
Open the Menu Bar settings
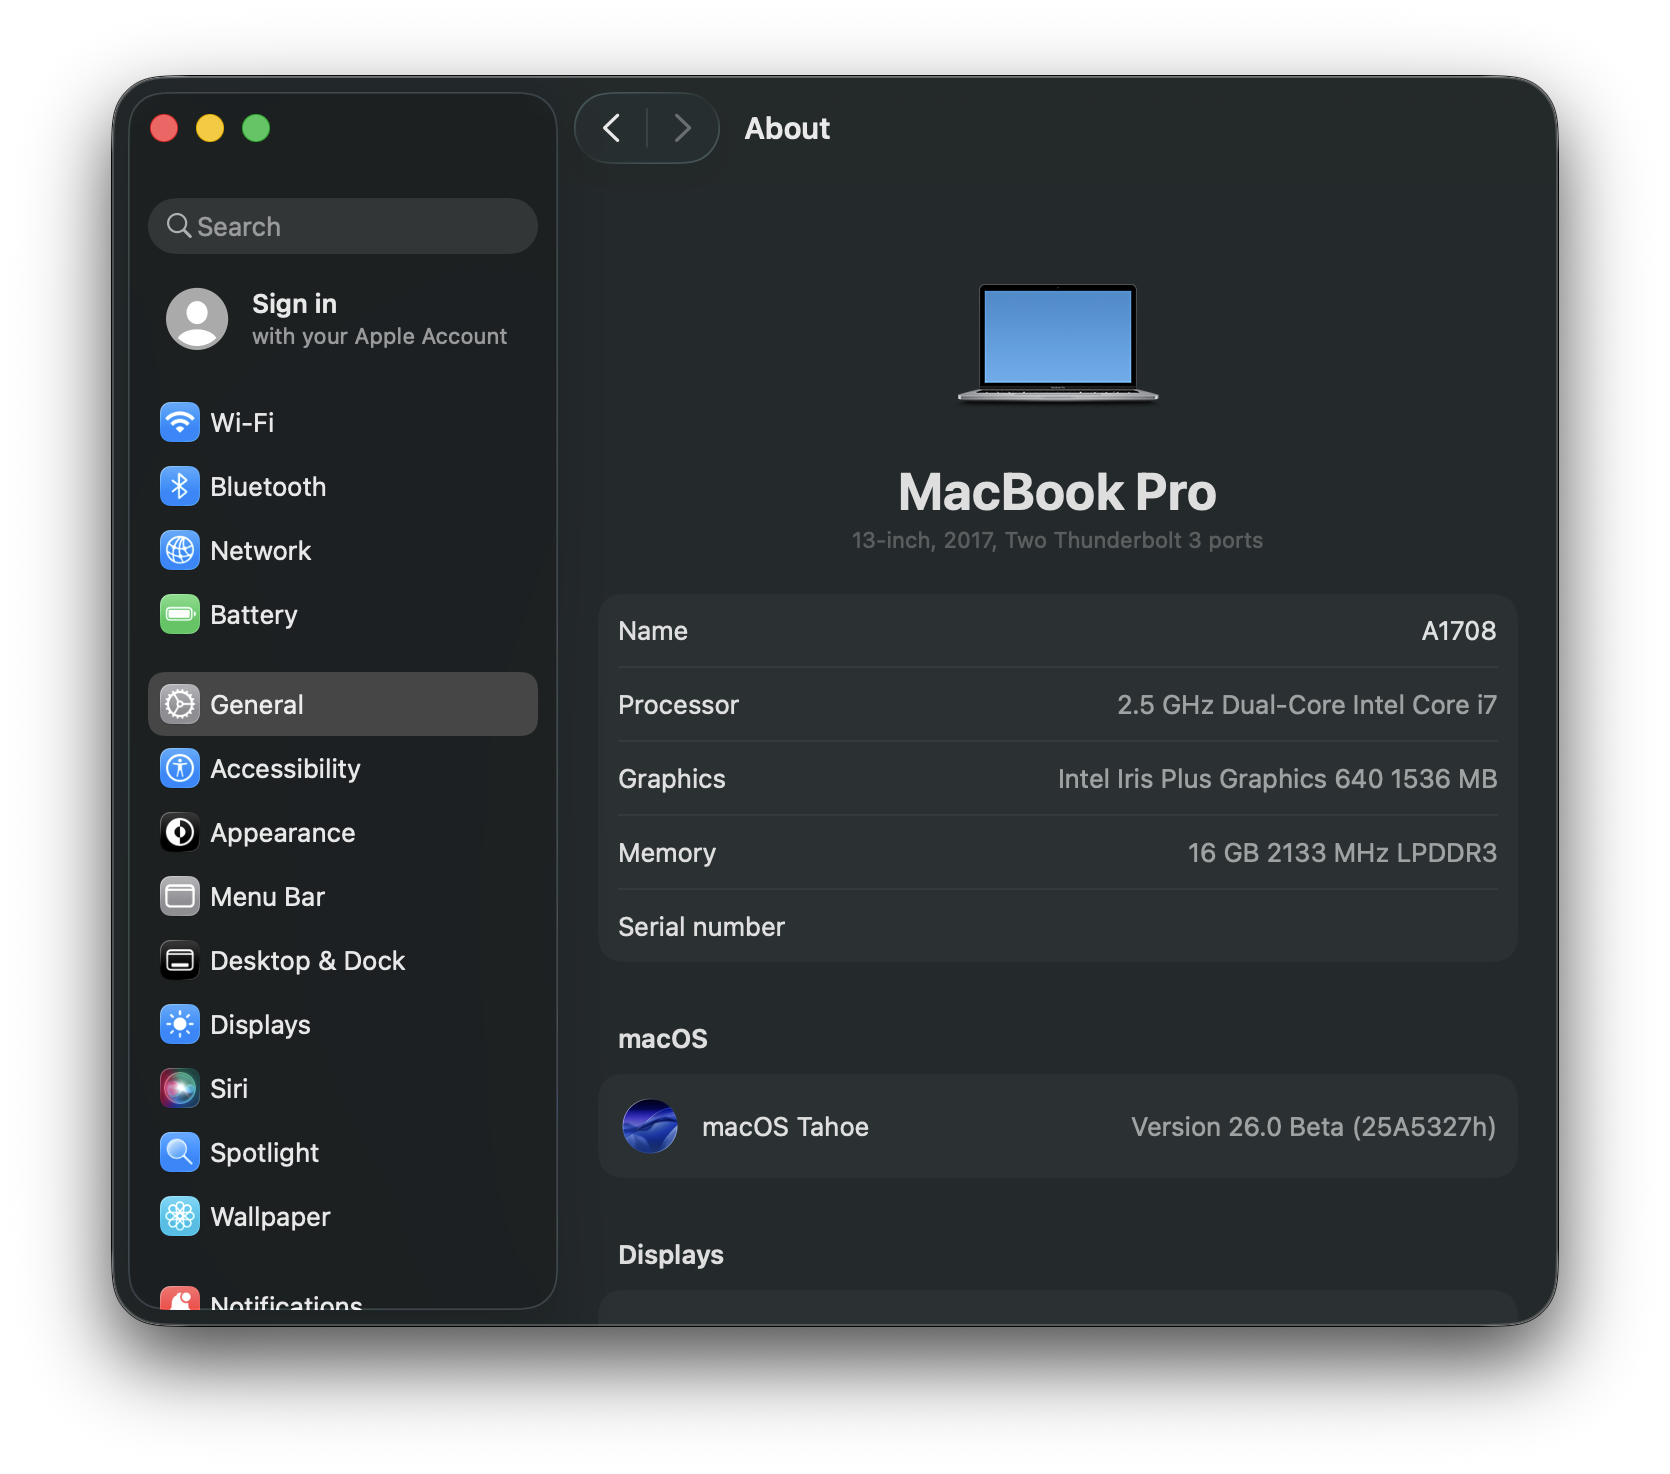click(x=343, y=897)
